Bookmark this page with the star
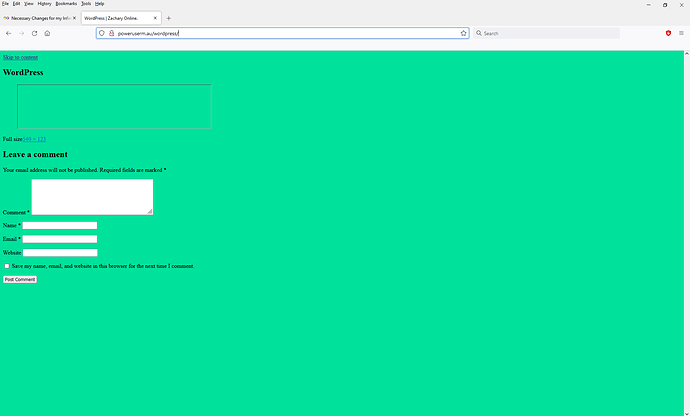The height and width of the screenshot is (416, 690). tap(463, 33)
